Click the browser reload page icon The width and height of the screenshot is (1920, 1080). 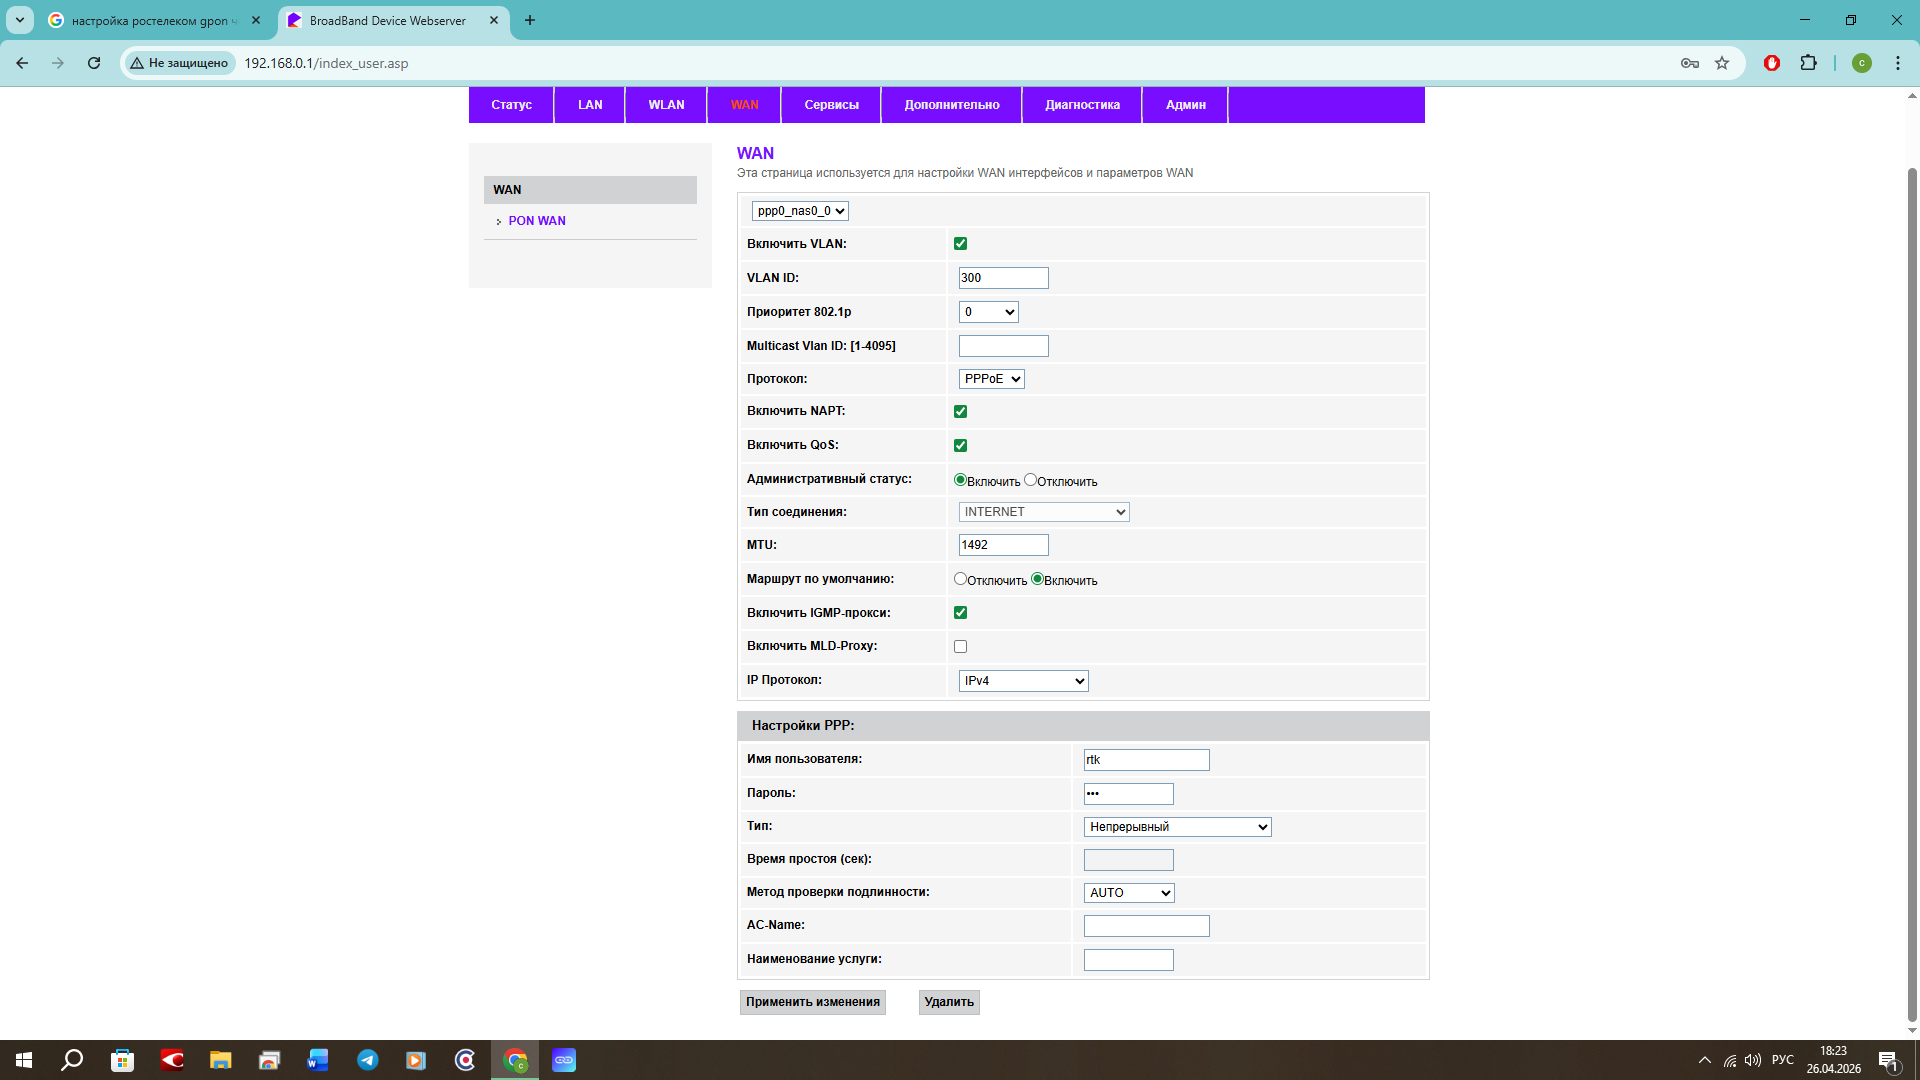coord(94,63)
